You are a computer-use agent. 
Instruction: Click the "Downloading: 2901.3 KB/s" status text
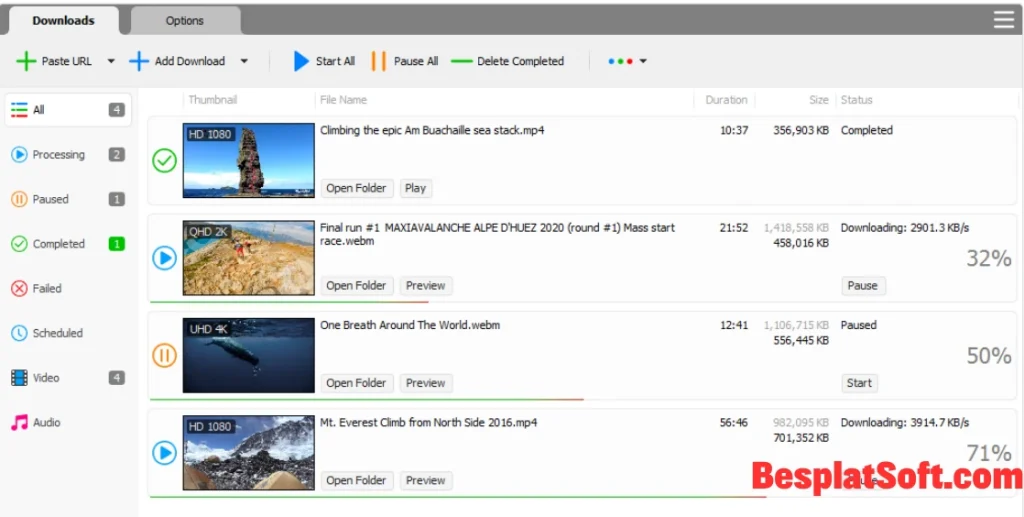pos(905,228)
